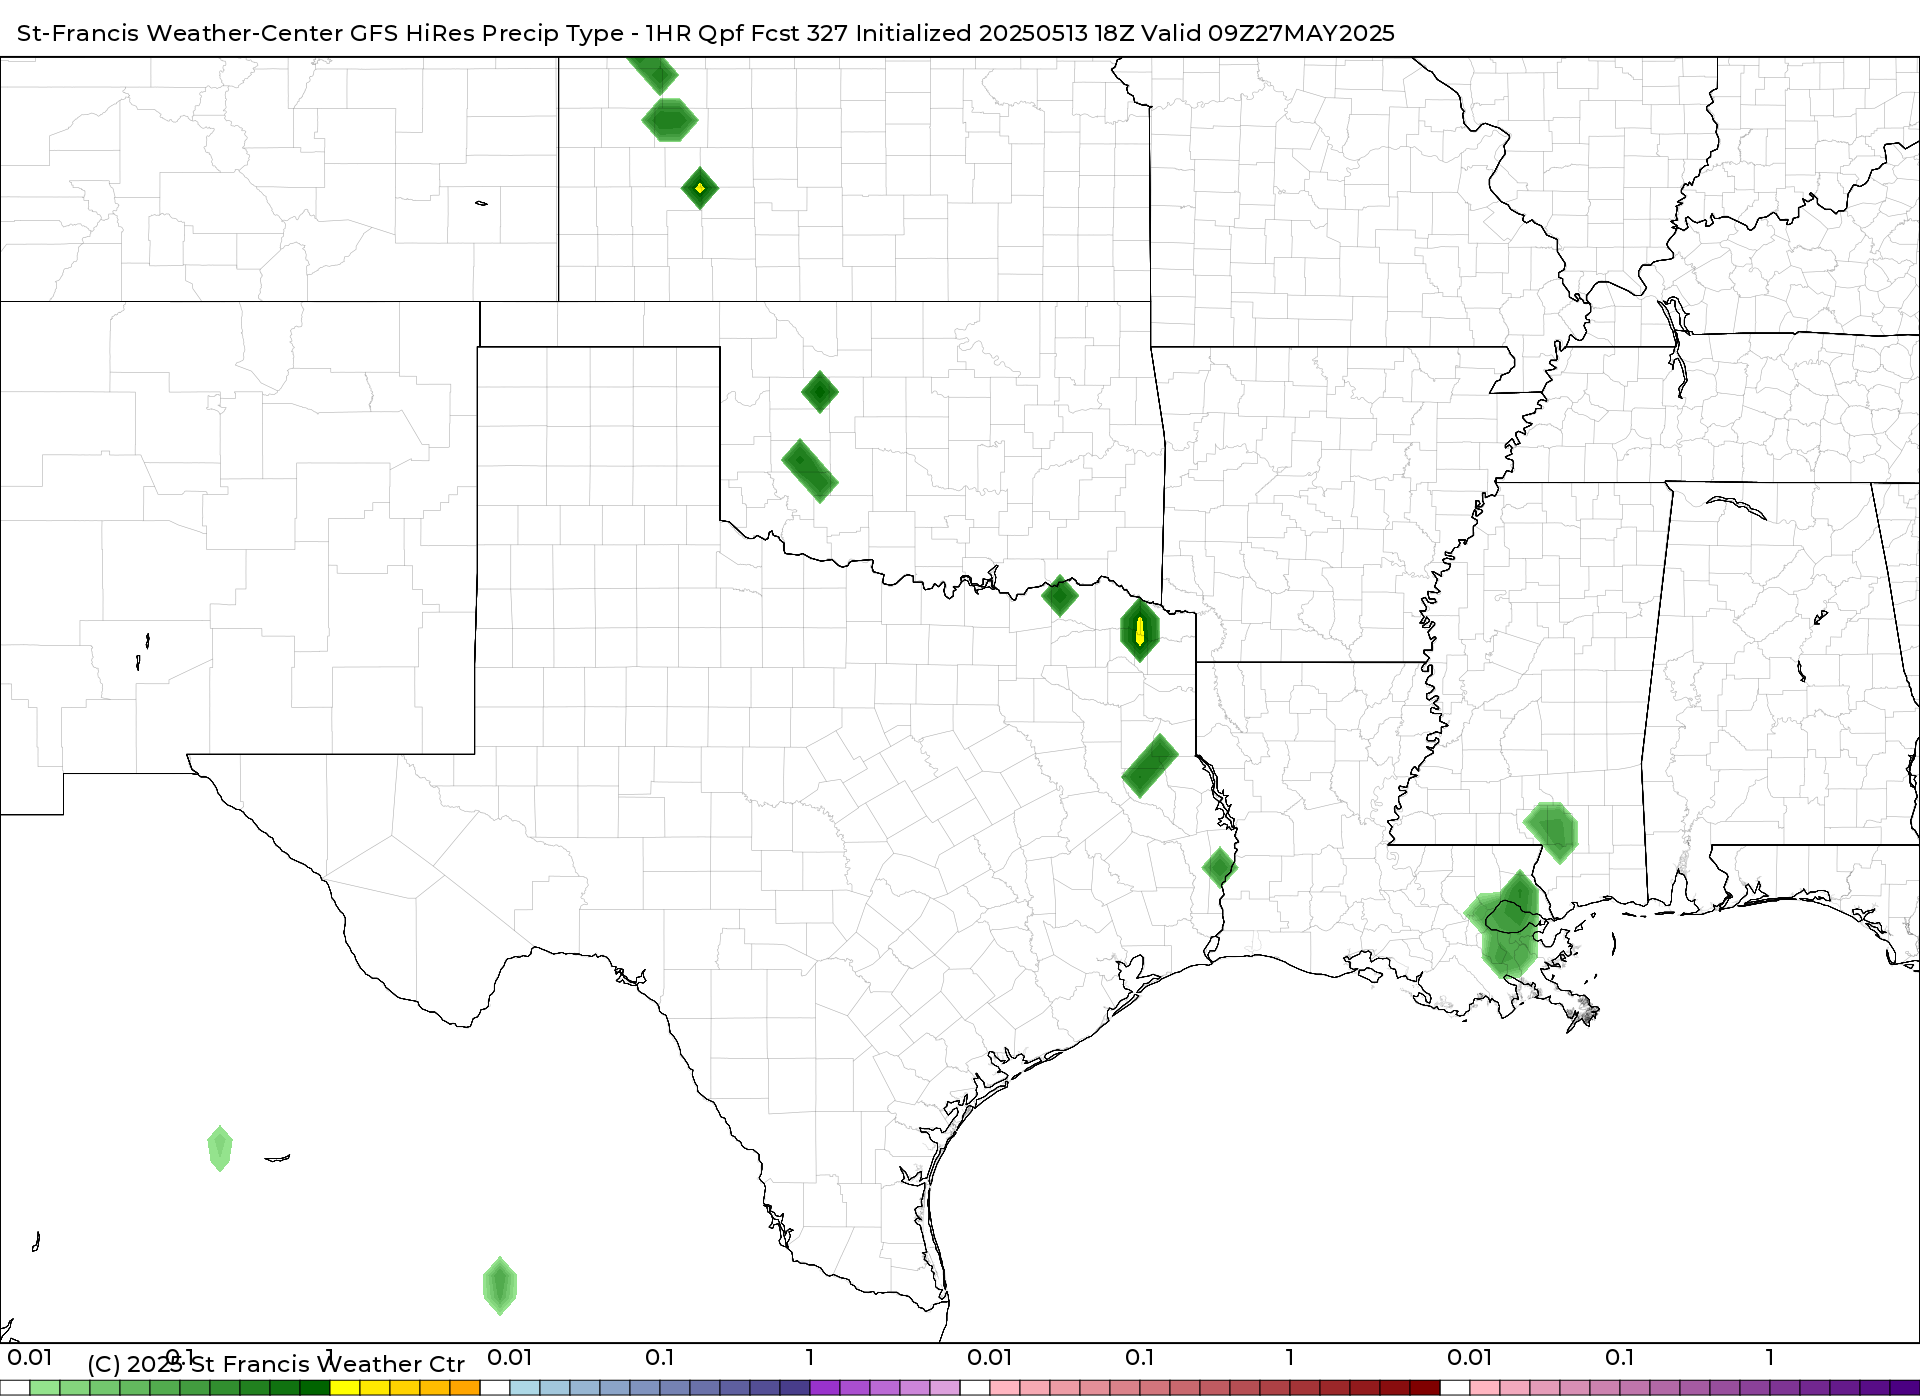This screenshot has height=1400, width=1920.
Task: Click the 0.01 label above the pink-purple scale
Action: point(1470,1357)
